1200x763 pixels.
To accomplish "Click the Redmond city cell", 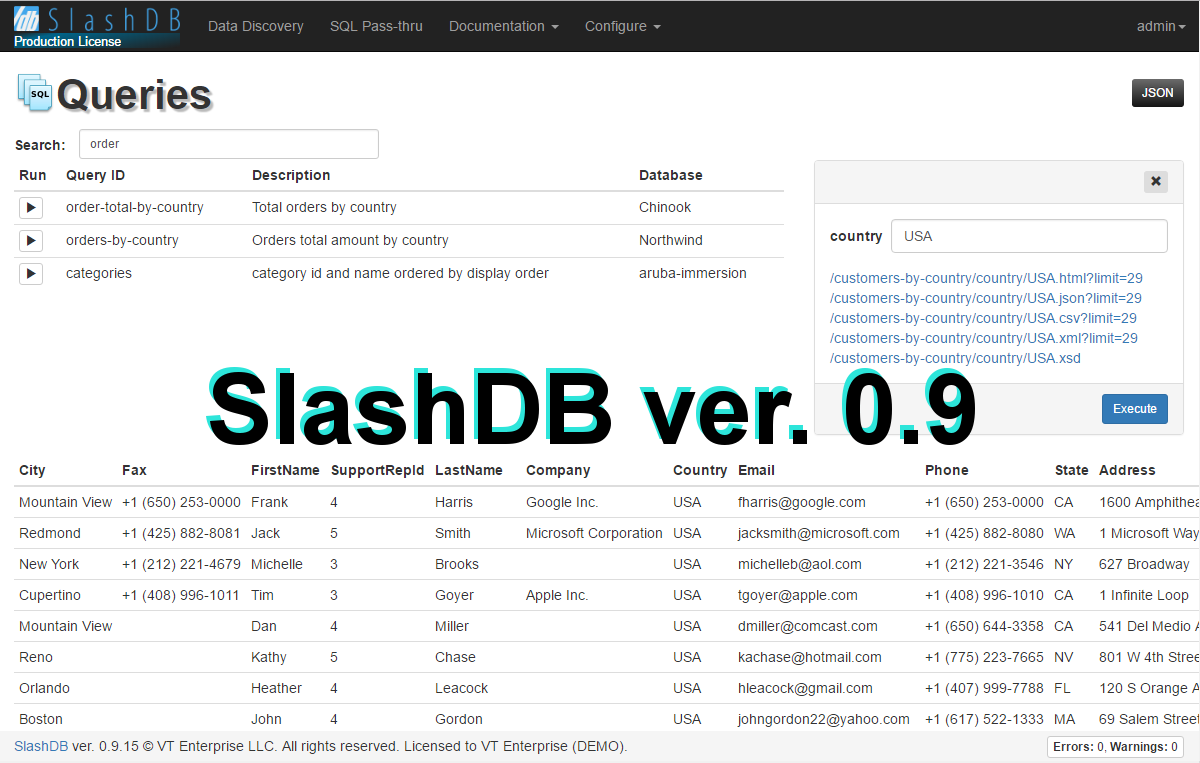I will [x=50, y=534].
